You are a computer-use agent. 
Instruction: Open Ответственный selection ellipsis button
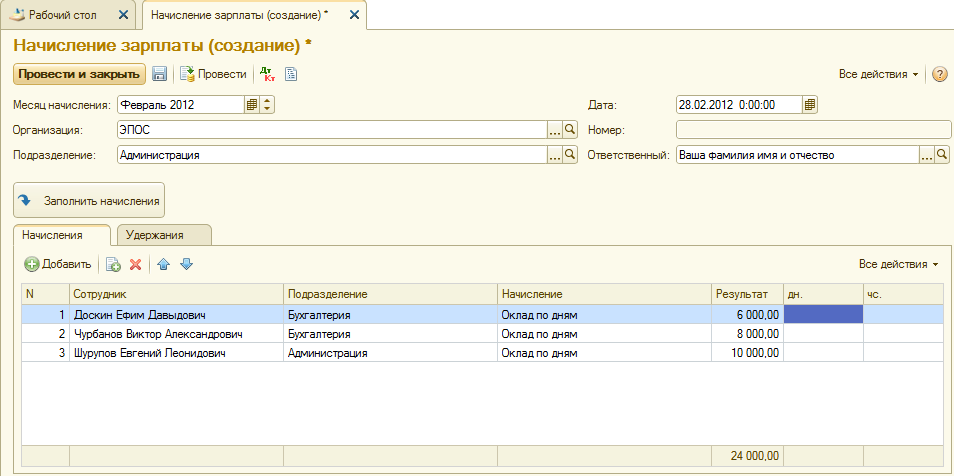click(x=927, y=155)
